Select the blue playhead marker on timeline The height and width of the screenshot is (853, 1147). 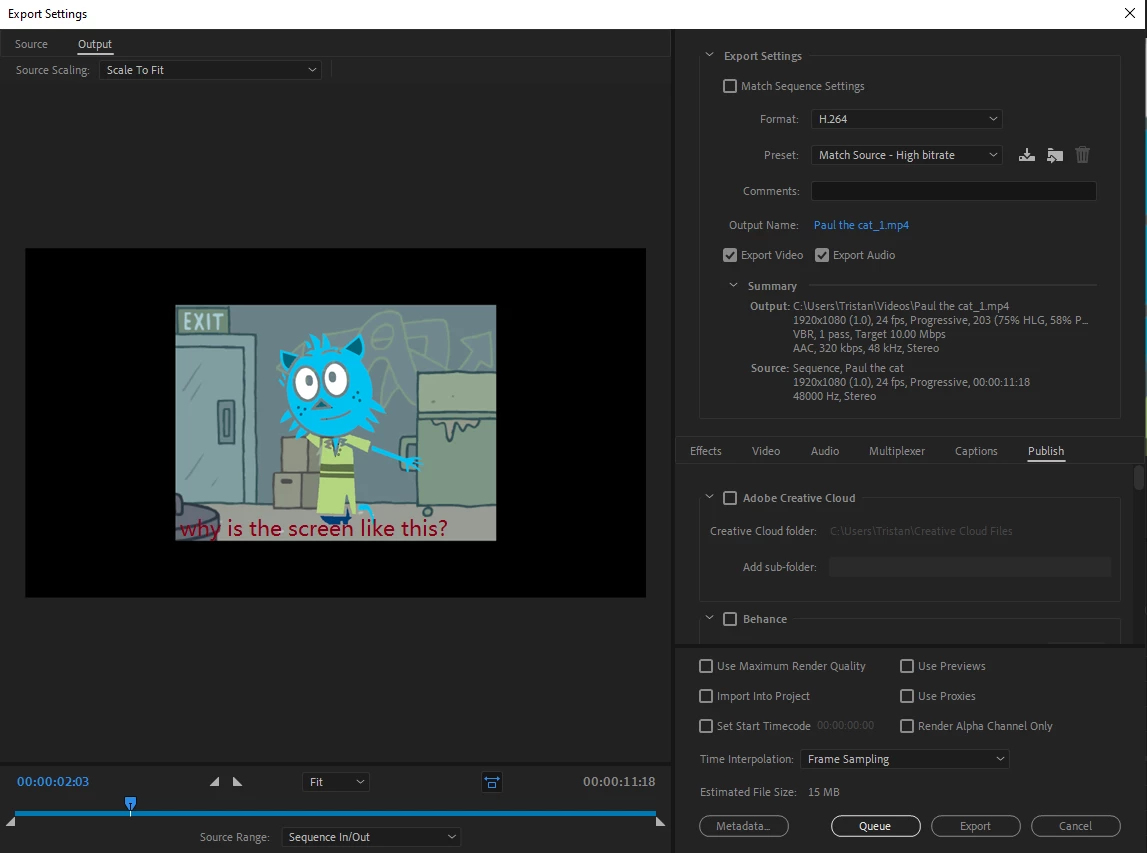[x=130, y=805]
